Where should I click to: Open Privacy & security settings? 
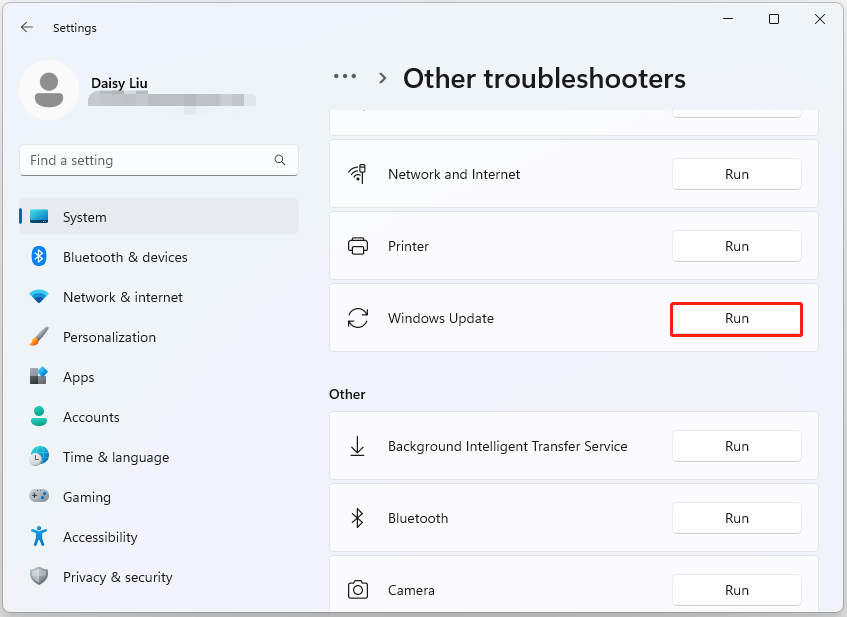[159, 576]
